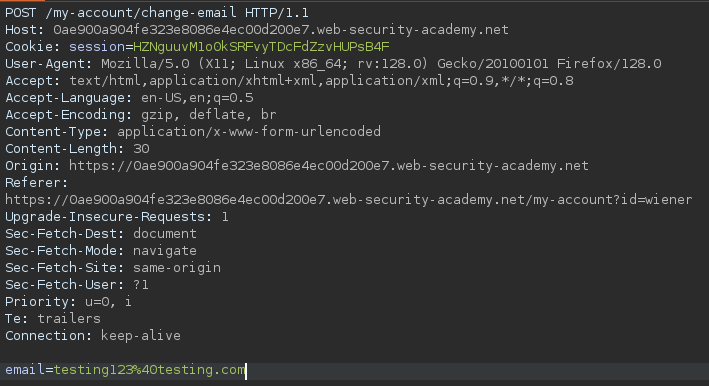Click the Sec-Fetch-User header
The width and height of the screenshot is (709, 386).
point(77,285)
